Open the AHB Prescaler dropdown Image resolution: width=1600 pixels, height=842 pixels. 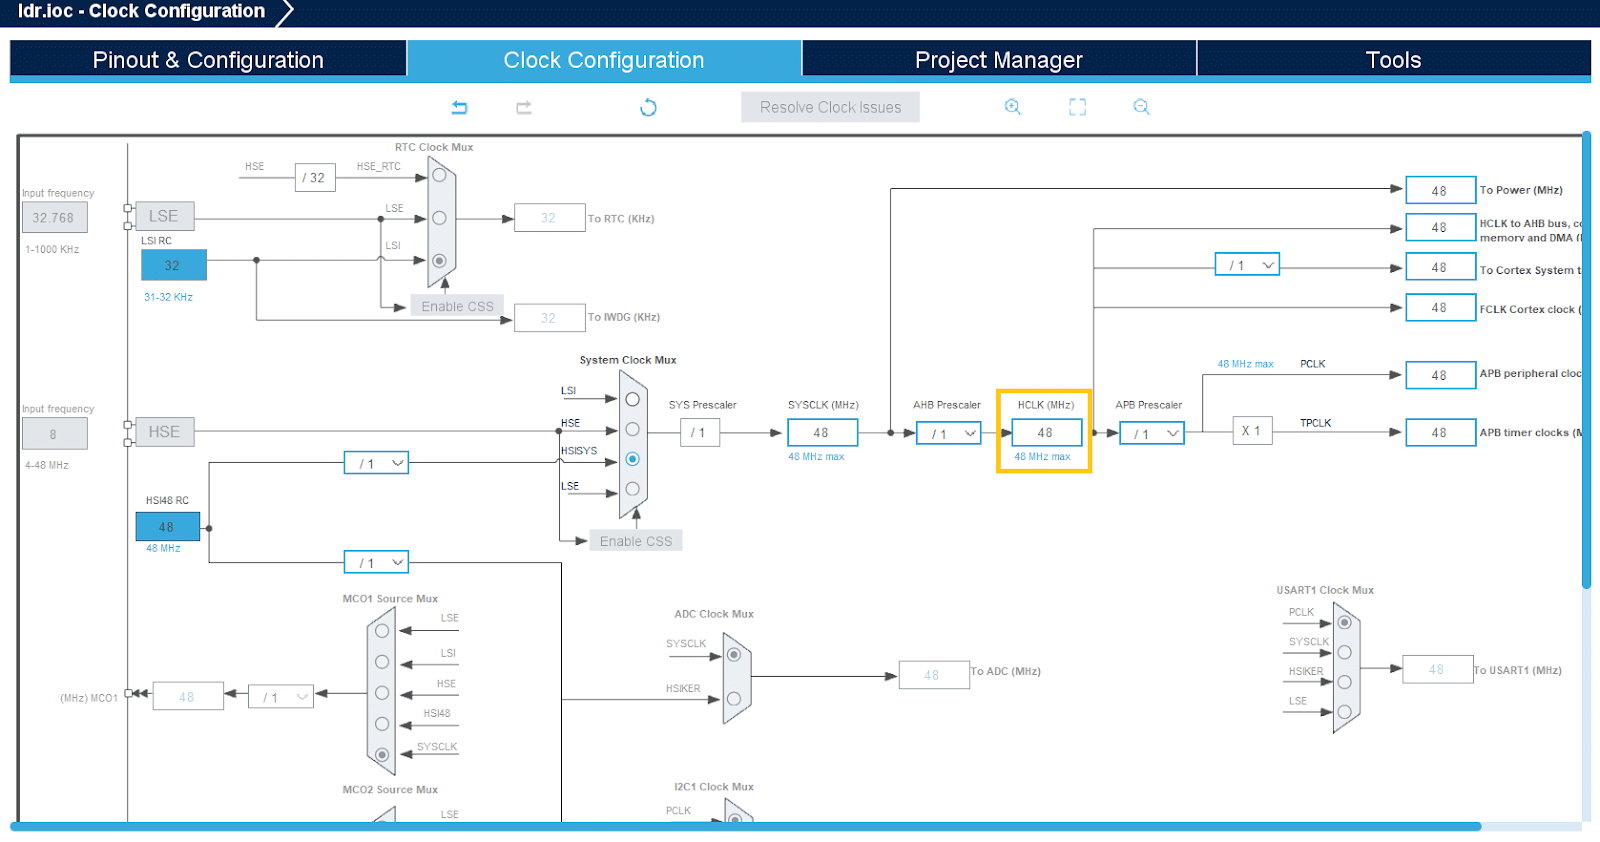[x=949, y=433]
